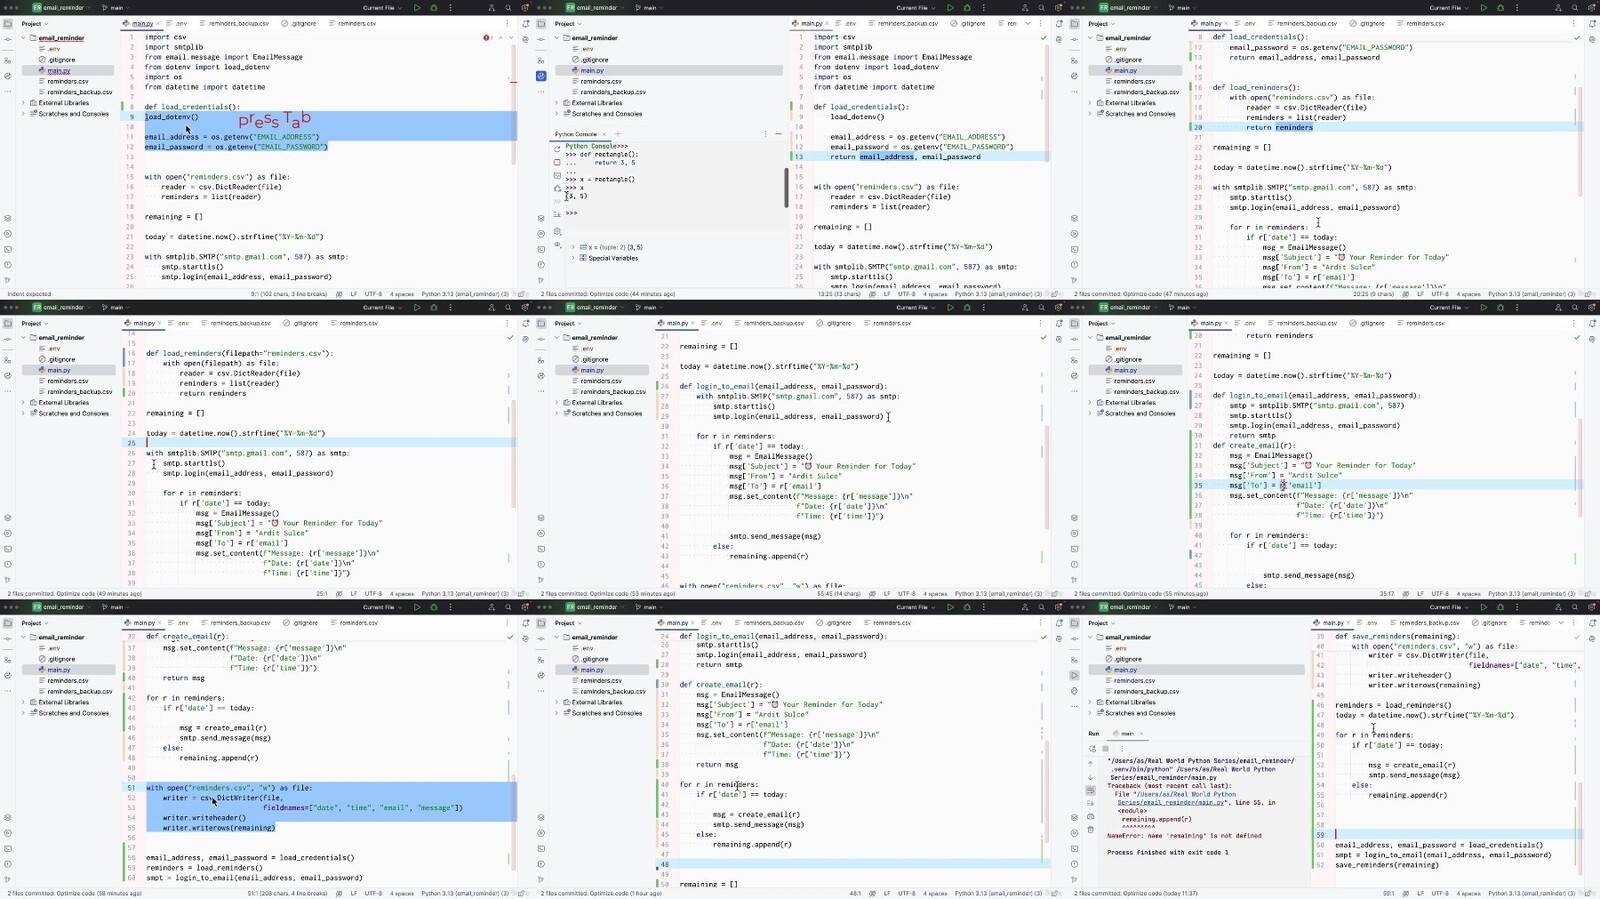Click Rerun icon in Python Console toolbar

pyautogui.click(x=557, y=149)
